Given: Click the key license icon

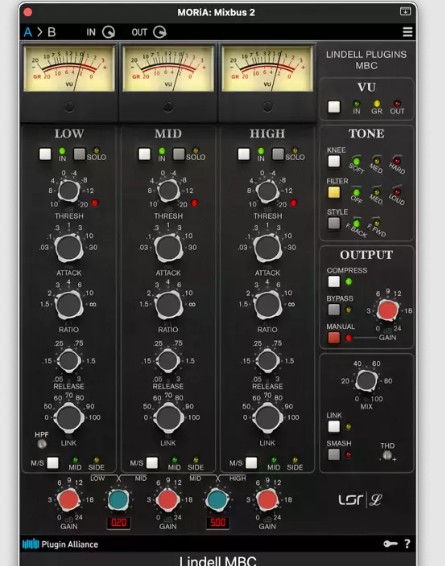Looking at the screenshot, I should (x=390, y=544).
